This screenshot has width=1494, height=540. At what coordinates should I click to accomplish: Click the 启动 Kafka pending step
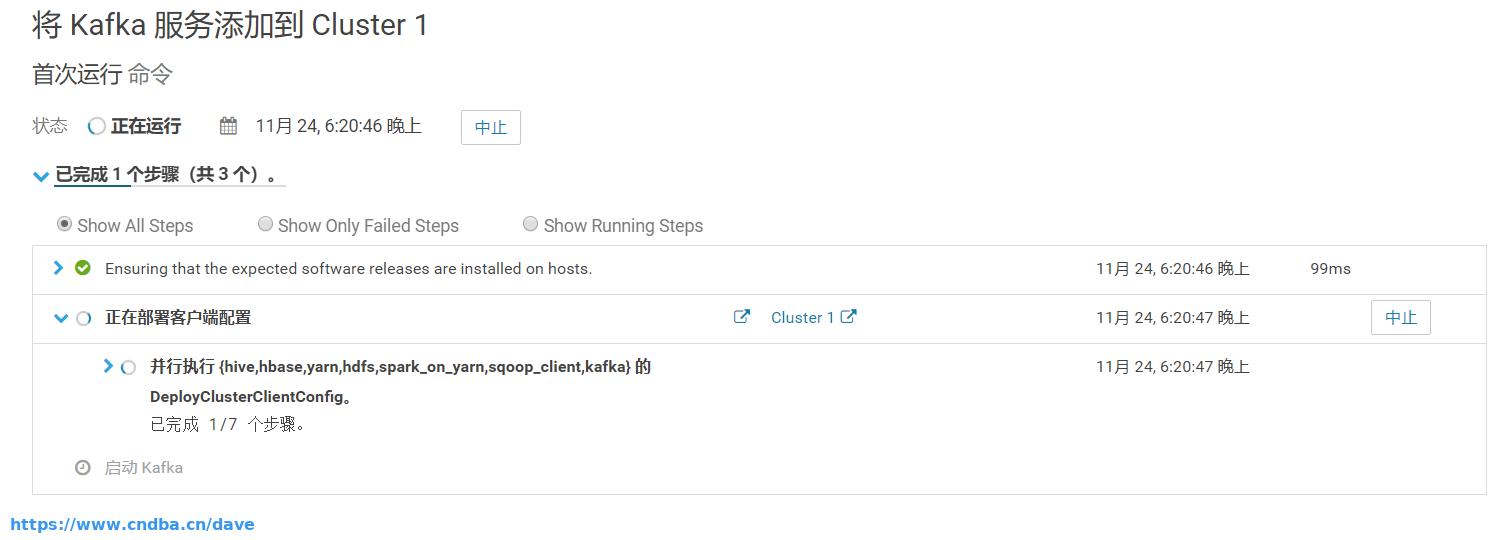pos(143,467)
